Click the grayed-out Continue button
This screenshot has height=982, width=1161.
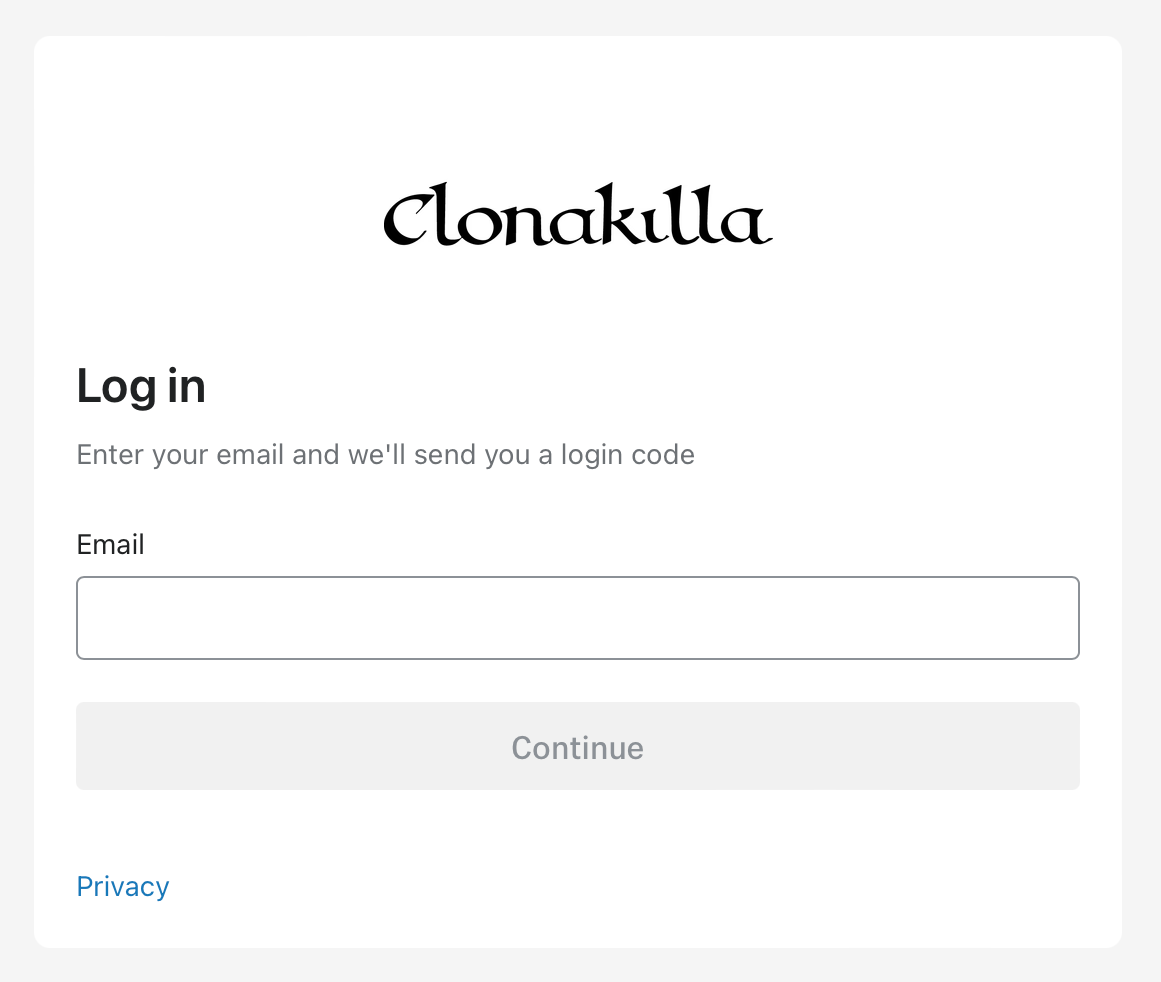pyautogui.click(x=578, y=747)
